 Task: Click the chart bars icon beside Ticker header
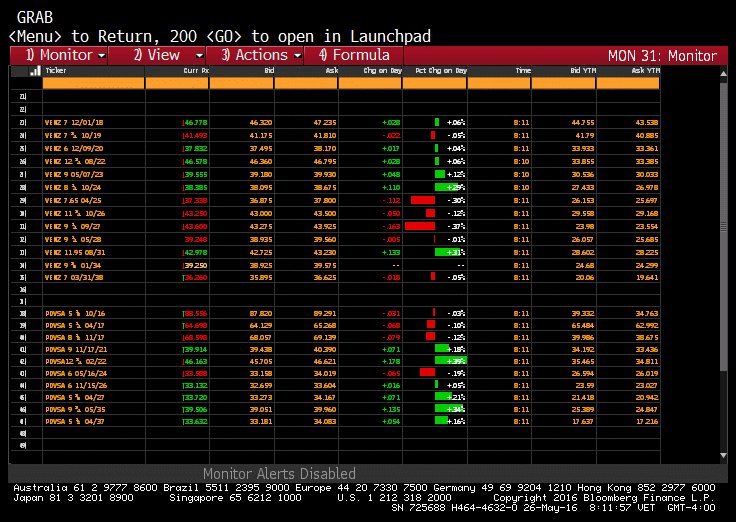[35, 71]
